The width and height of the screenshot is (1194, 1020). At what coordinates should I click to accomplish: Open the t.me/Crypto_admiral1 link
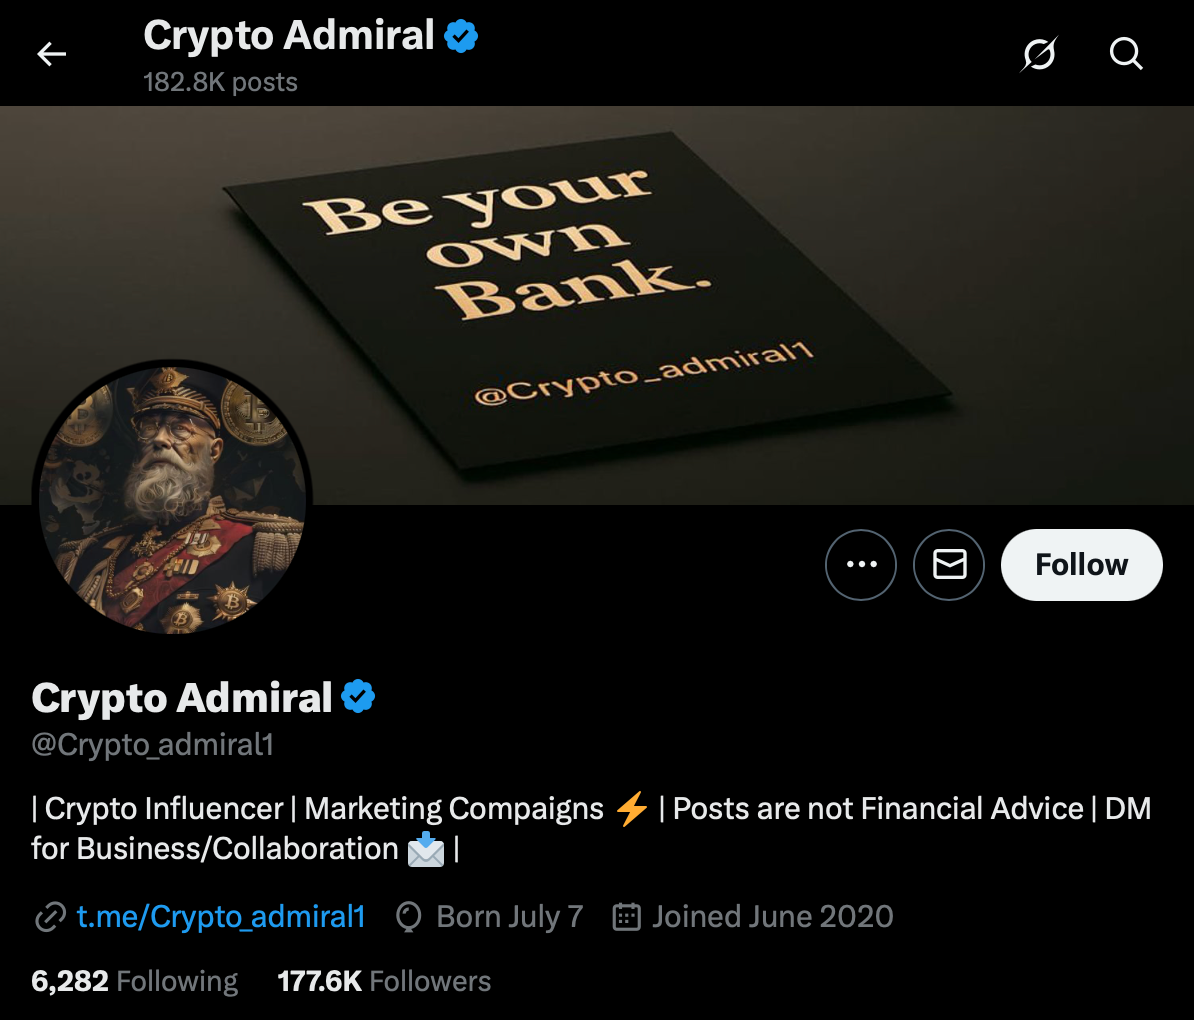[x=221, y=916]
